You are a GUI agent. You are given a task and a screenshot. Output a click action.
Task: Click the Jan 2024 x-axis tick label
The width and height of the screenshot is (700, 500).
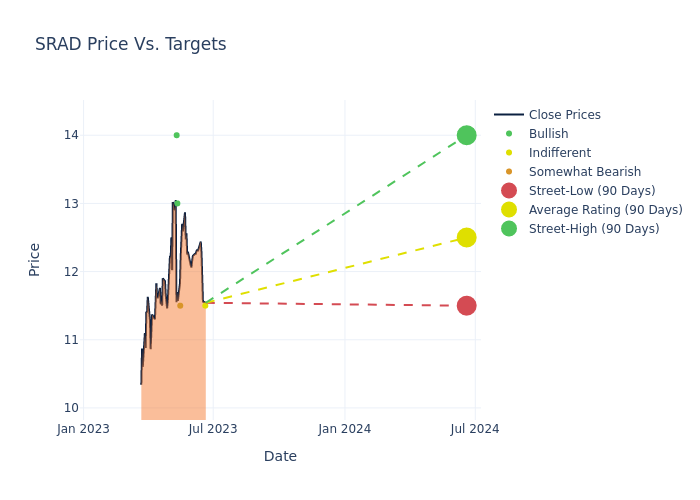coord(344,429)
